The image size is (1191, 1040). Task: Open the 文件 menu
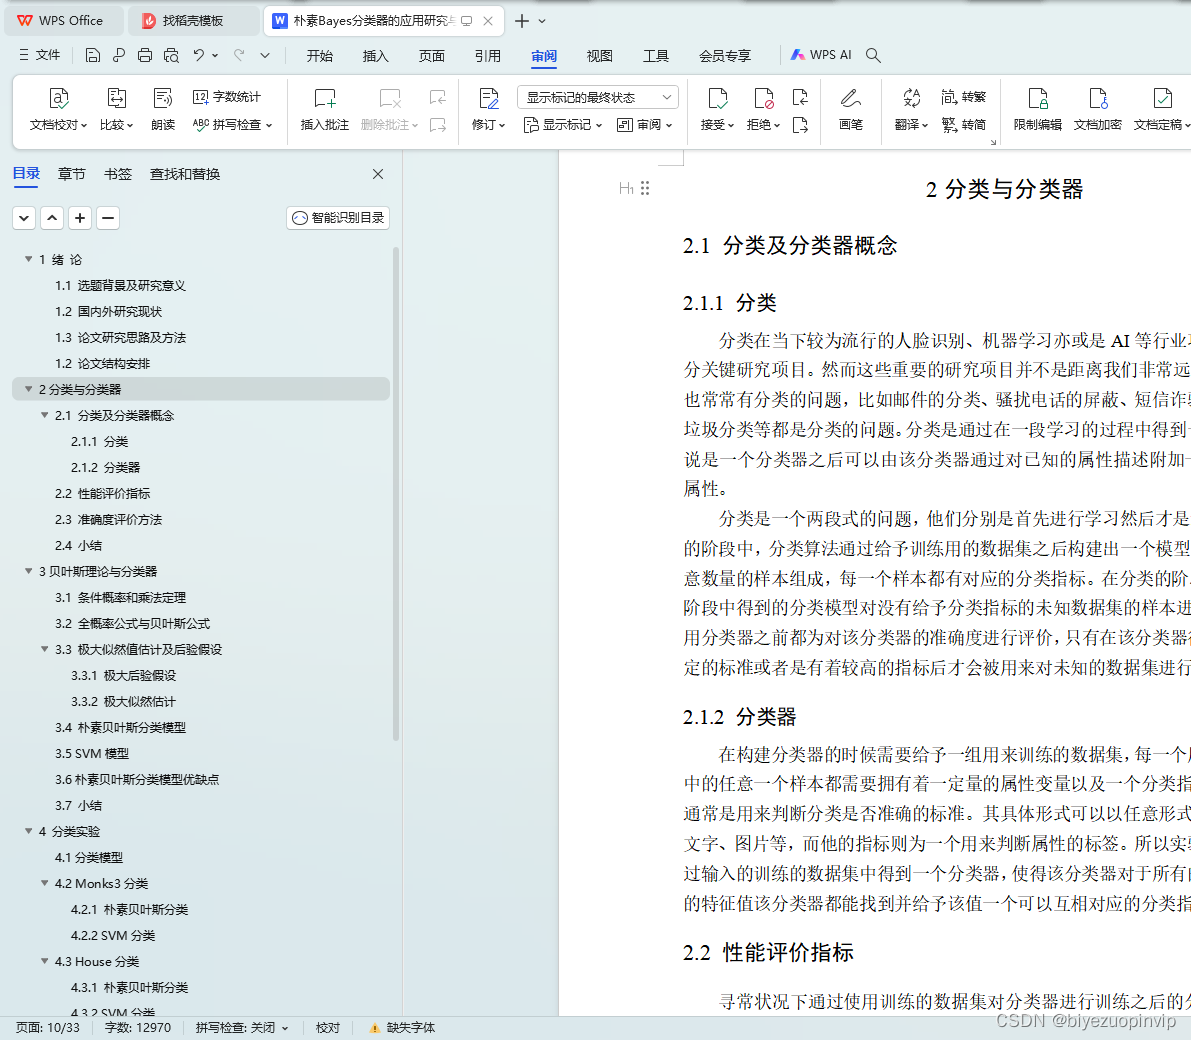coord(39,55)
